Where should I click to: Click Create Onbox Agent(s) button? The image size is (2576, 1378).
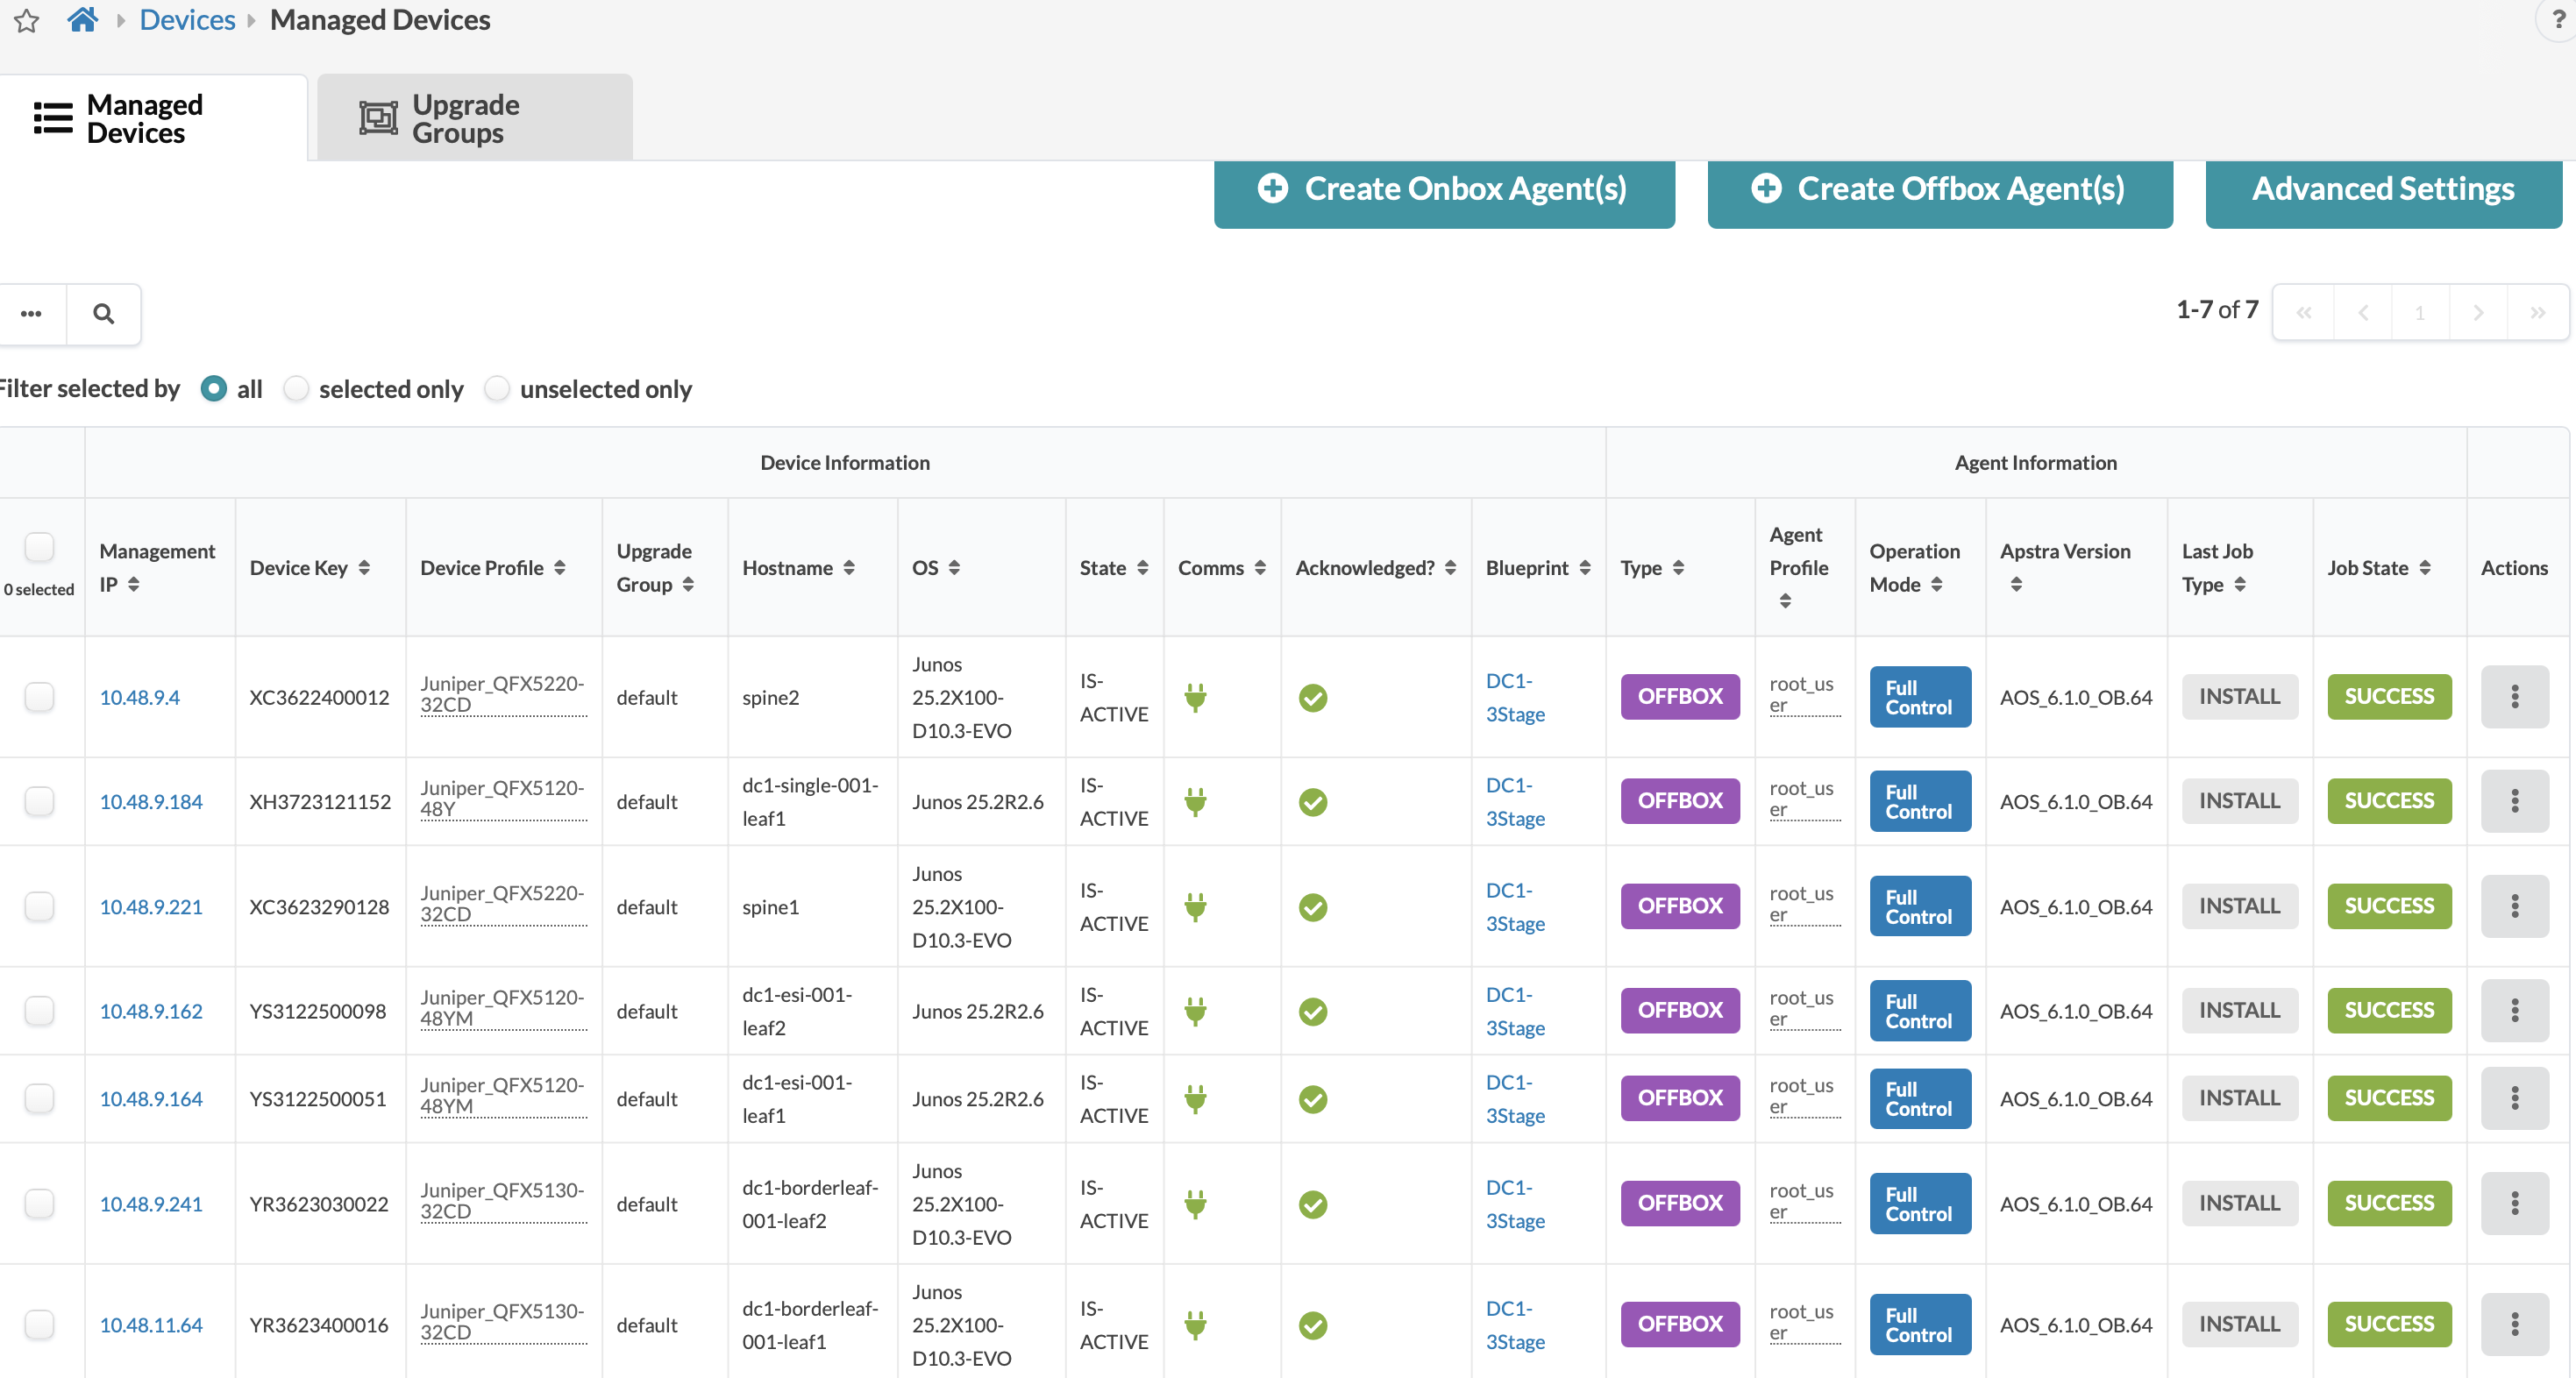(1443, 190)
